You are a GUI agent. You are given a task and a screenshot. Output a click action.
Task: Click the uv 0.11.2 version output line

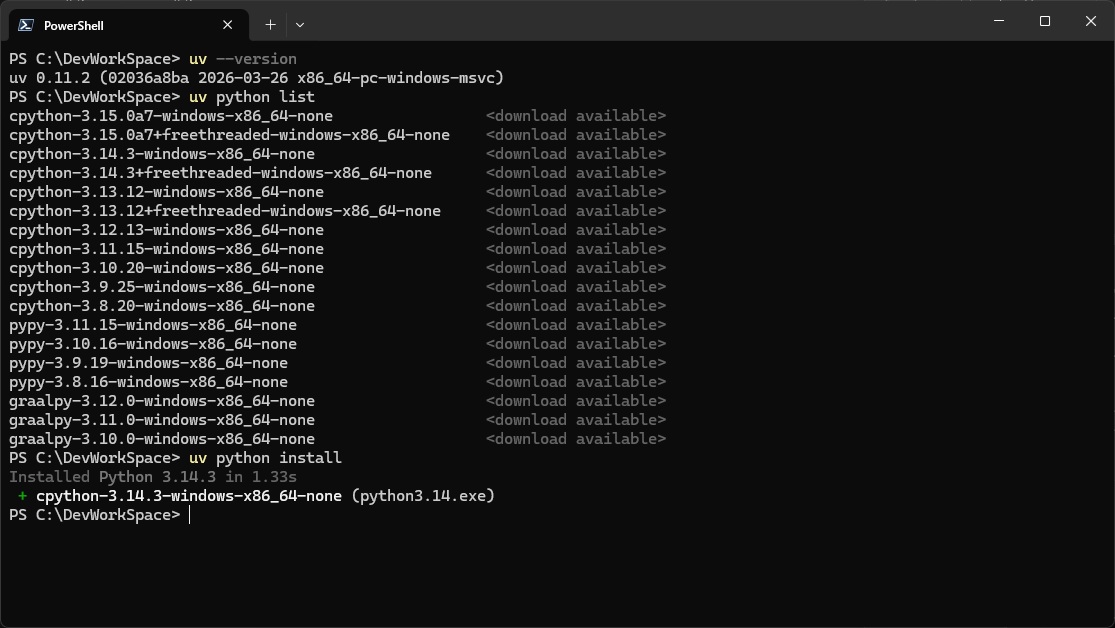click(x=256, y=78)
